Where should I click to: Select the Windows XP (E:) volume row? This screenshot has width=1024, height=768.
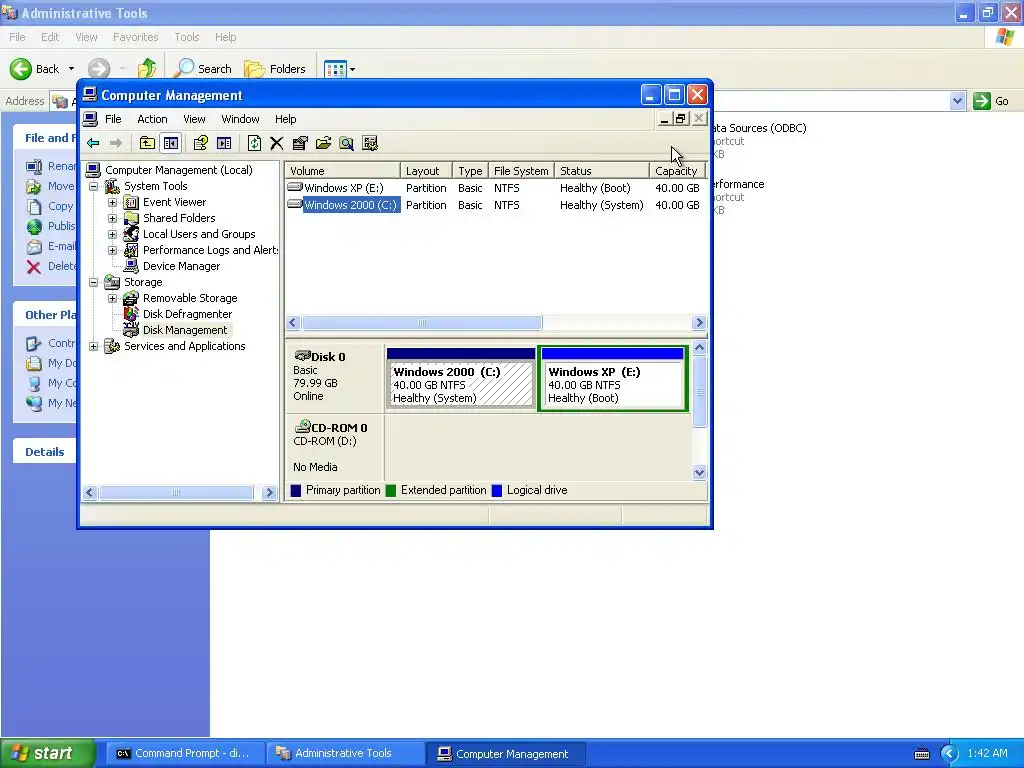pyautogui.click(x=496, y=188)
